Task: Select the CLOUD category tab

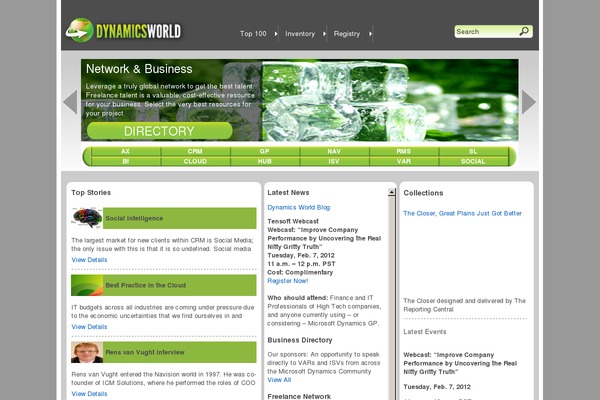Action: (x=195, y=161)
